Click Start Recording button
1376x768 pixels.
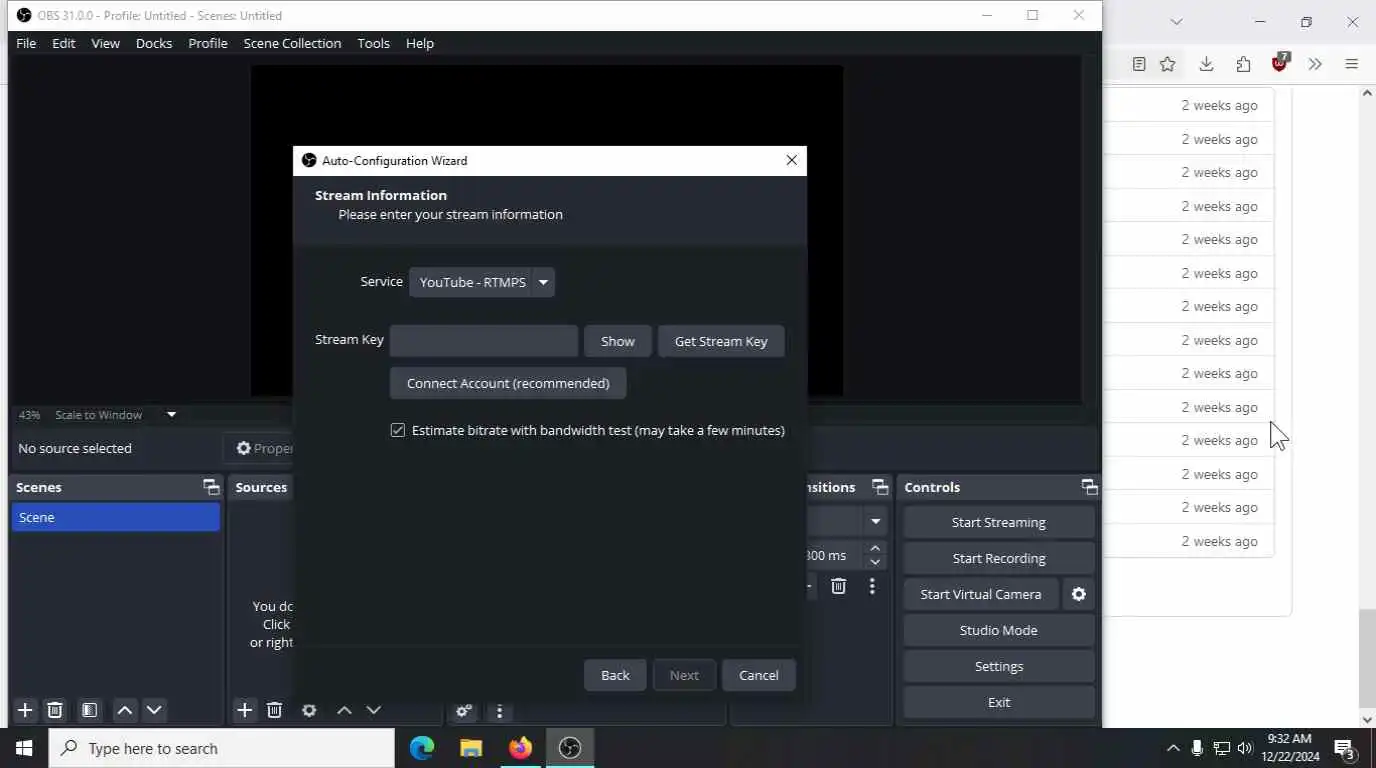tap(999, 558)
